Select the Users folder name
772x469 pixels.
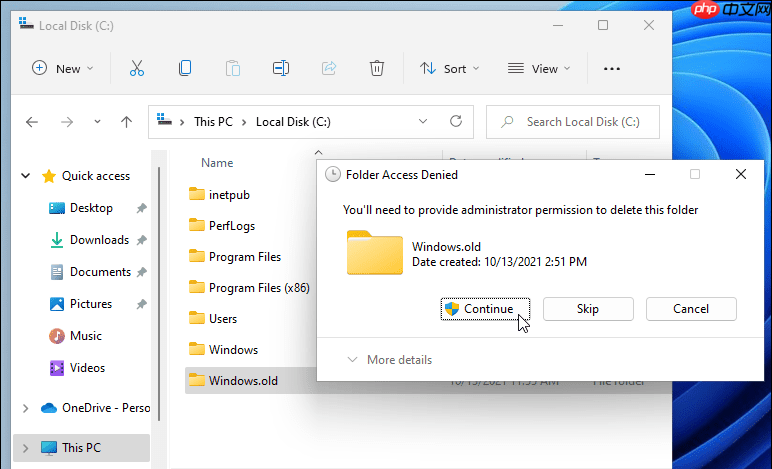pyautogui.click(x=223, y=318)
